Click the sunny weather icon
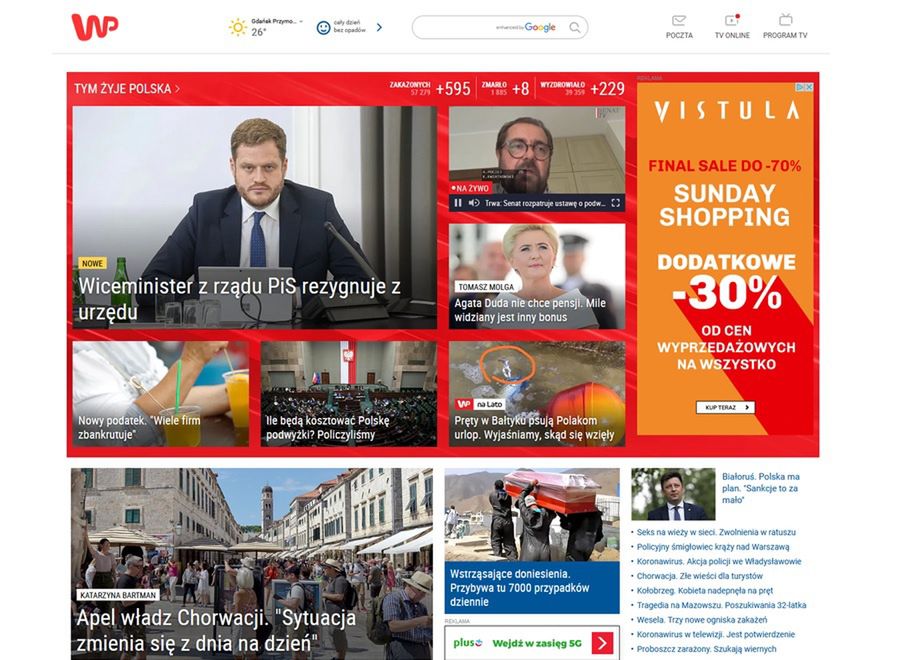This screenshot has width=914, height=660. coord(238,27)
